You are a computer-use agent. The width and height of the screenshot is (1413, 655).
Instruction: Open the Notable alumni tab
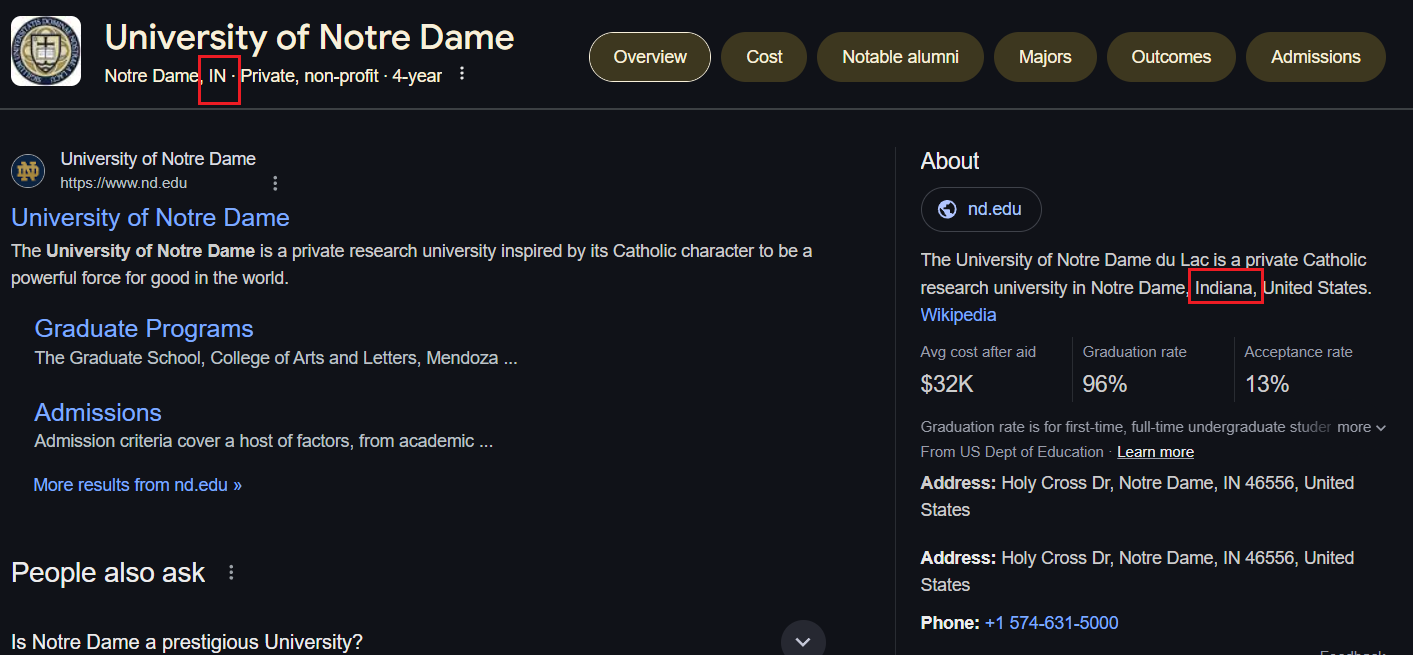coord(900,57)
